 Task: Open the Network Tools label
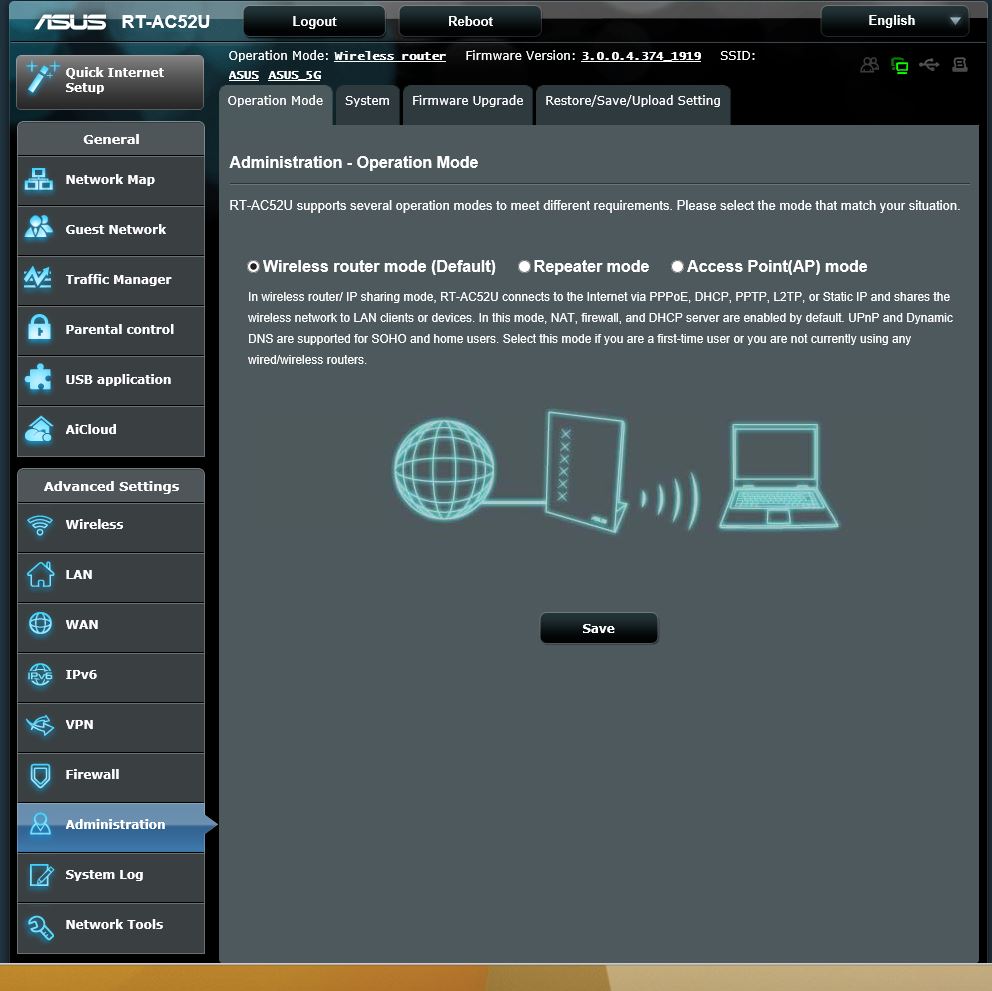[x=114, y=925]
